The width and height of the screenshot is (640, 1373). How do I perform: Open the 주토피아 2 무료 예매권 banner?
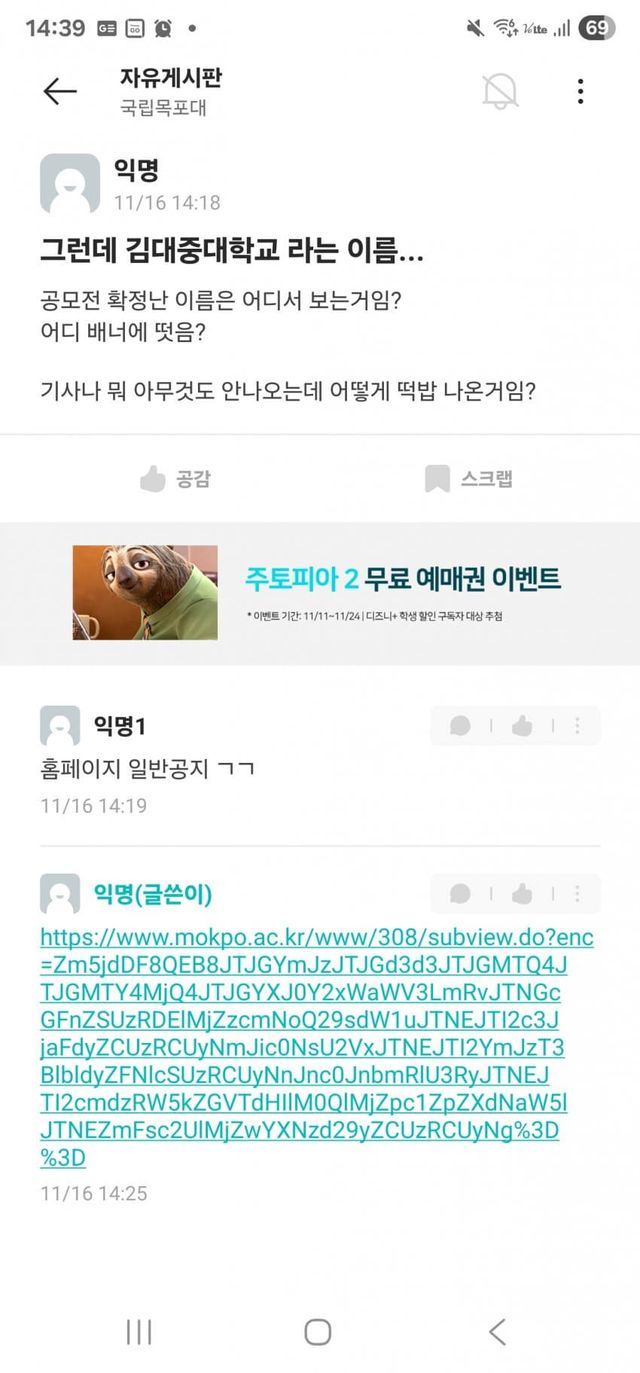tap(320, 592)
